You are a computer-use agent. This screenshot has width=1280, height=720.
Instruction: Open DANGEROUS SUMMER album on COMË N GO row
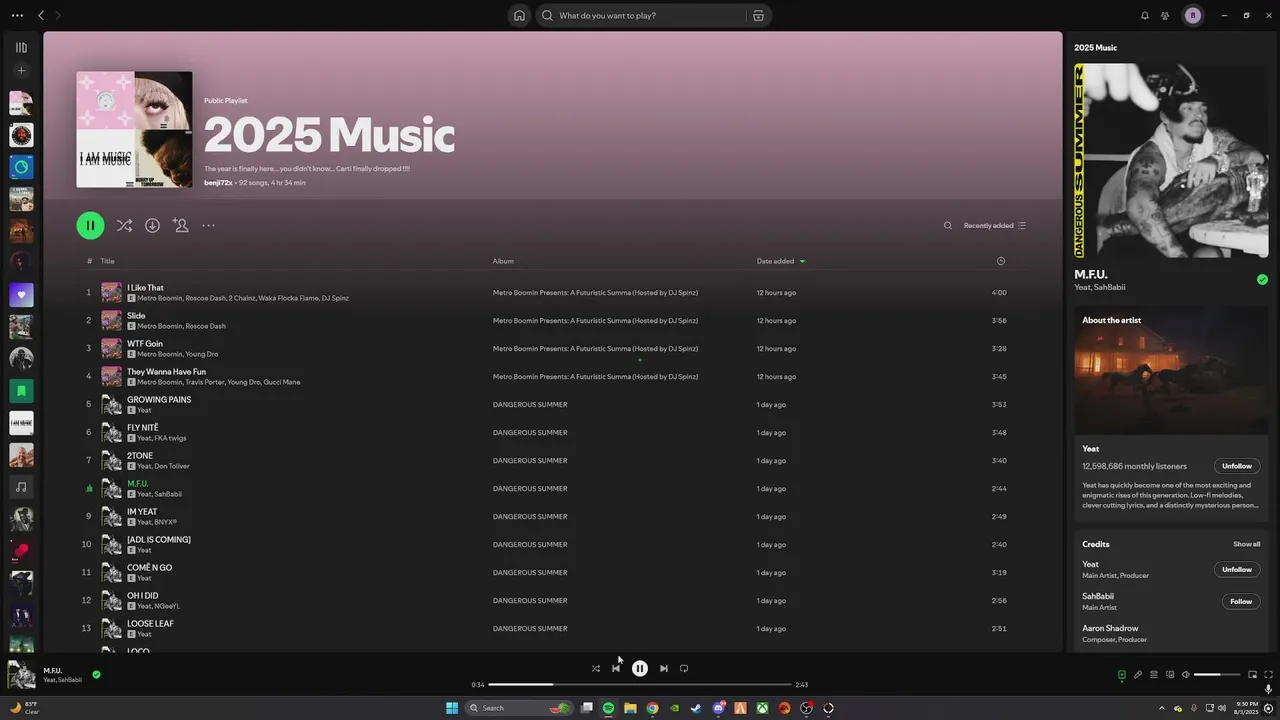point(530,572)
